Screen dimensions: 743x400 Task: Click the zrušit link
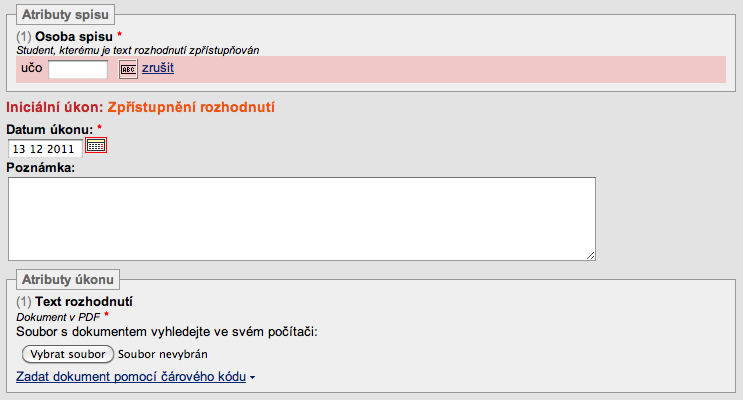158,68
